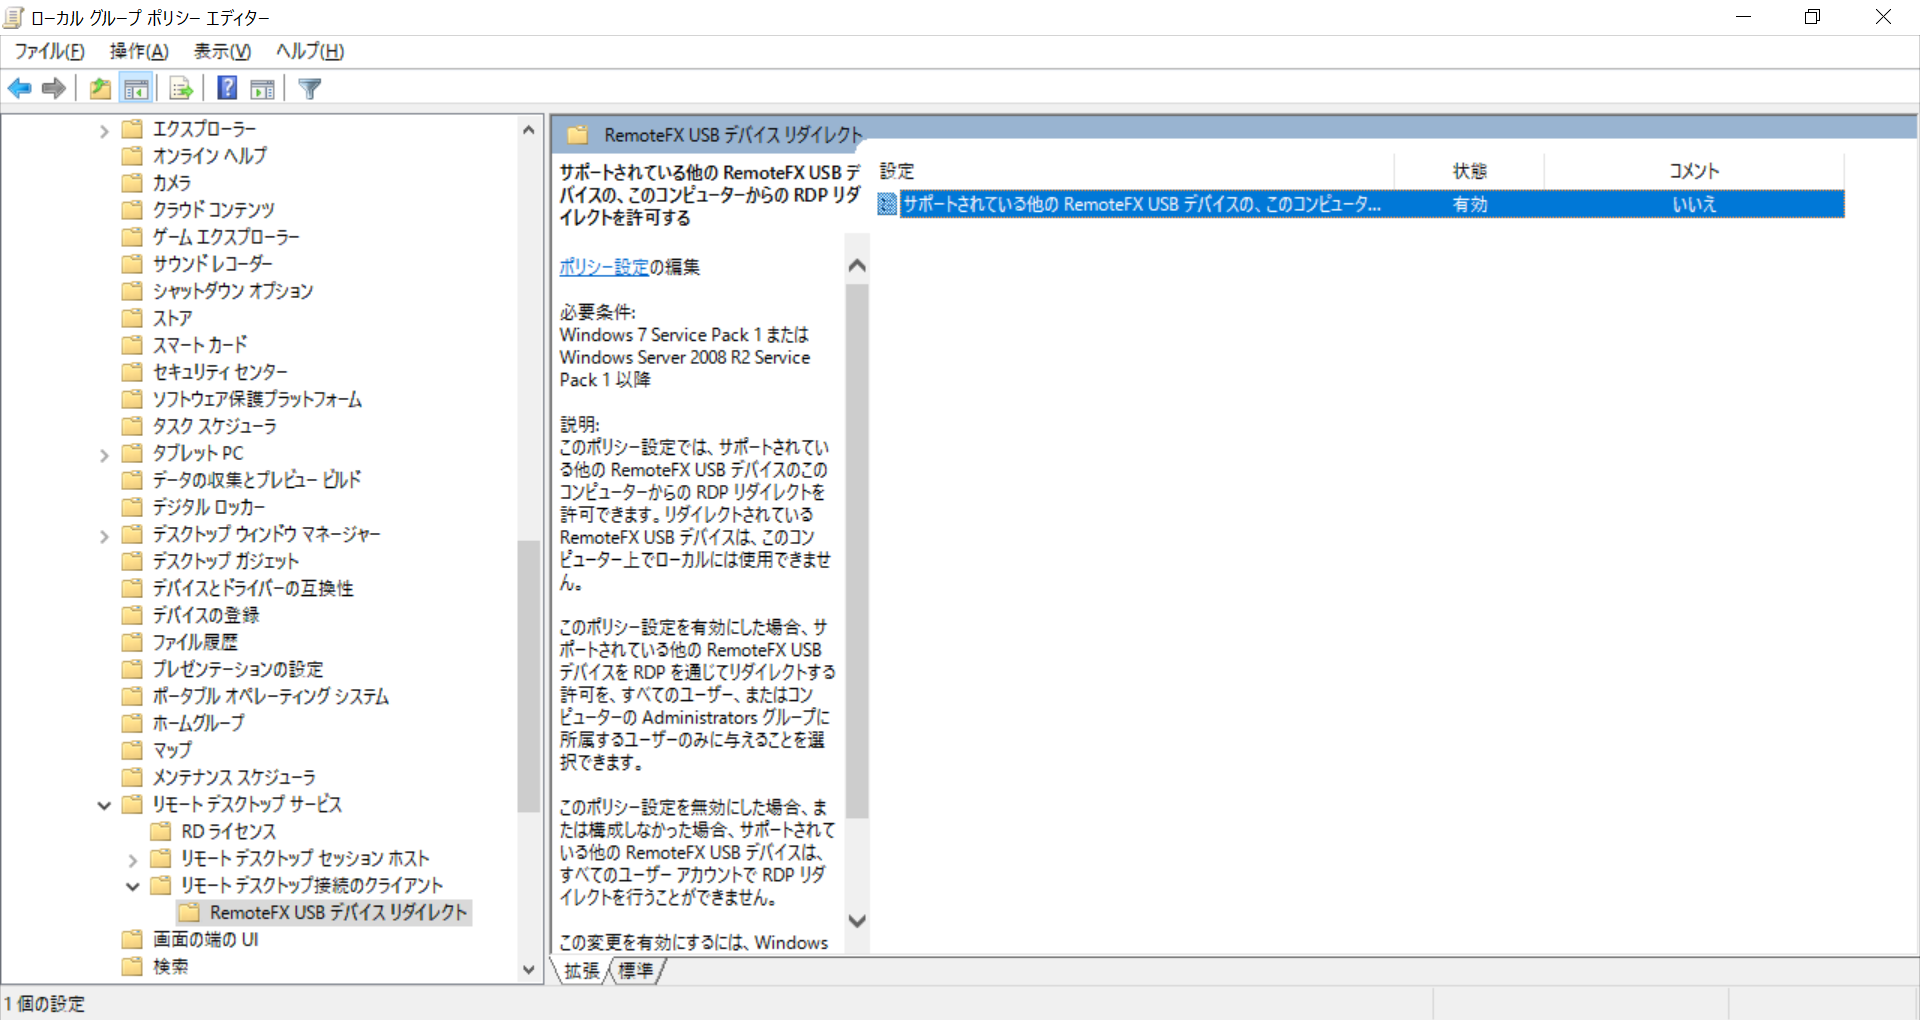Click the policy setting icon in list row
This screenshot has width=1920, height=1020.
pos(887,204)
